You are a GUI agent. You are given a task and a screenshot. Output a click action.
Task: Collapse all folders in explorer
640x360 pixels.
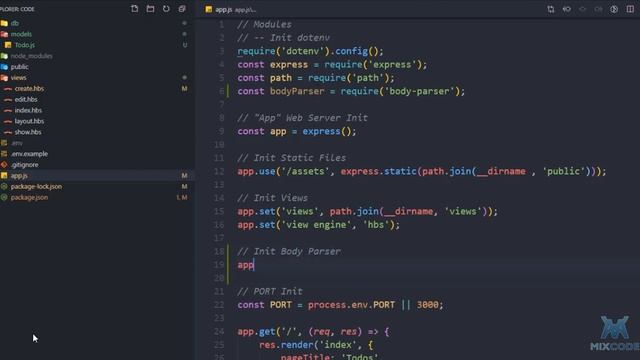182,9
